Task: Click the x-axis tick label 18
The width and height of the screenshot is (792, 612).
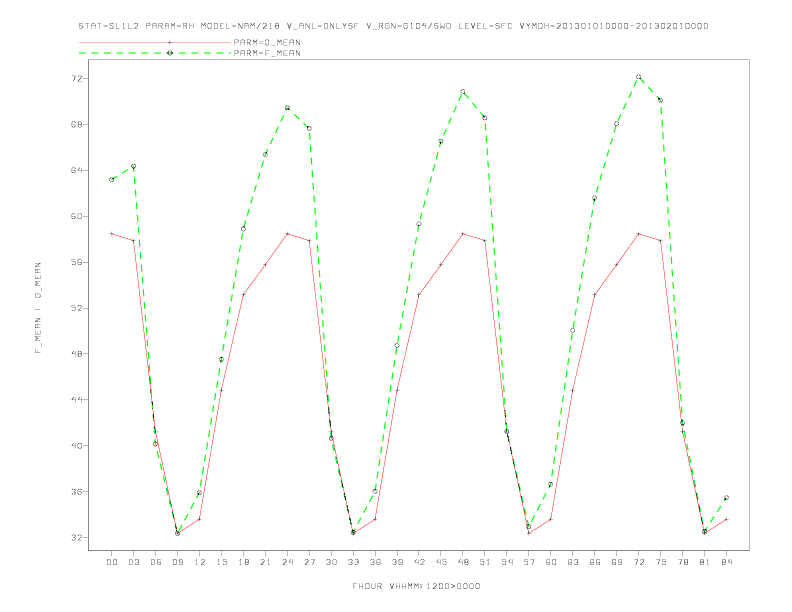Action: [243, 562]
